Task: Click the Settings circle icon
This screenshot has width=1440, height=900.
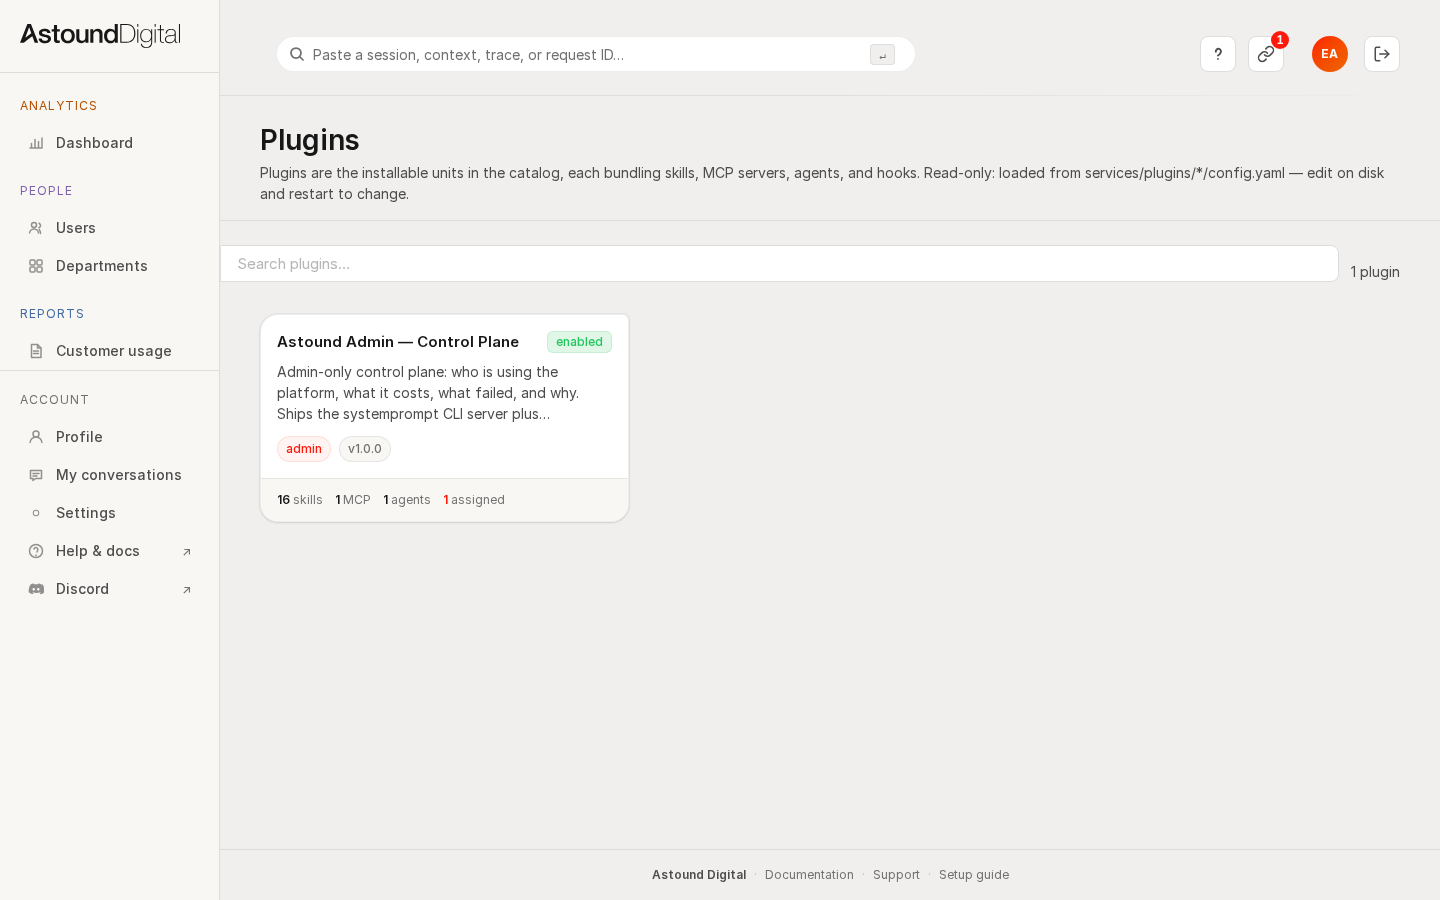Action: pos(36,513)
